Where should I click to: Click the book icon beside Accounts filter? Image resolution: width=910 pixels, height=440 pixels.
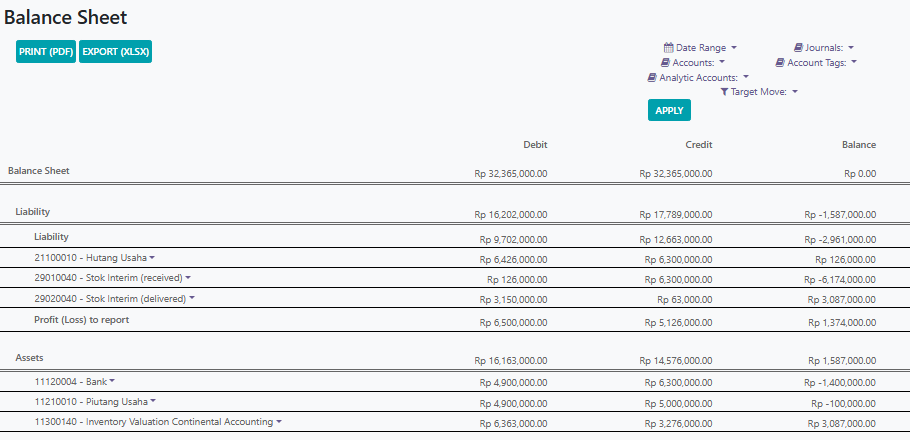(x=665, y=63)
